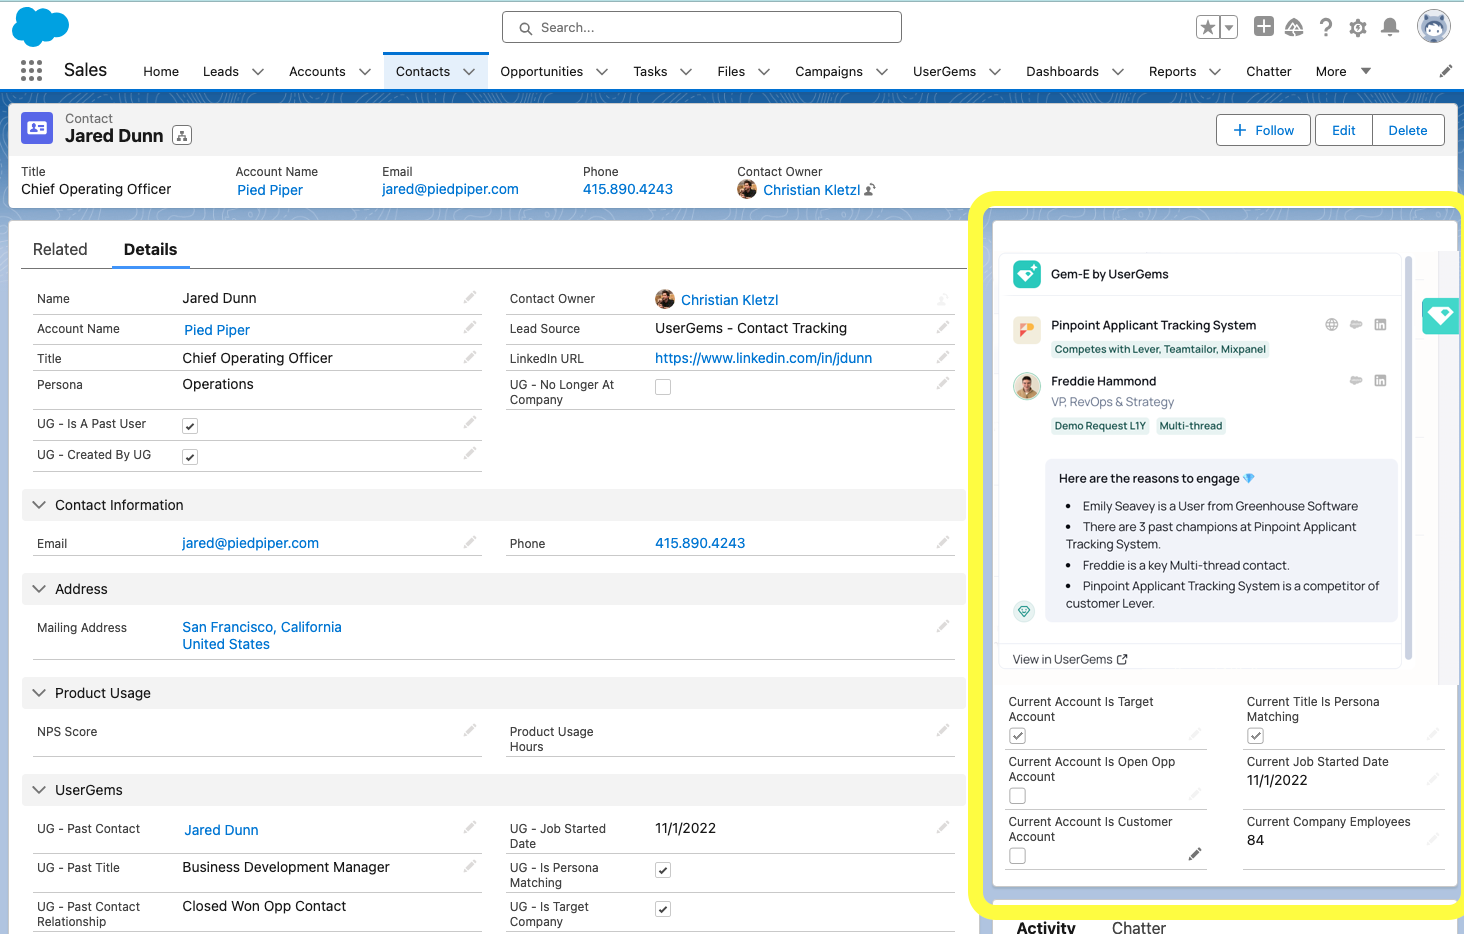Toggle UG - Is A Past User checkbox
The width and height of the screenshot is (1464, 934).
coord(190,426)
